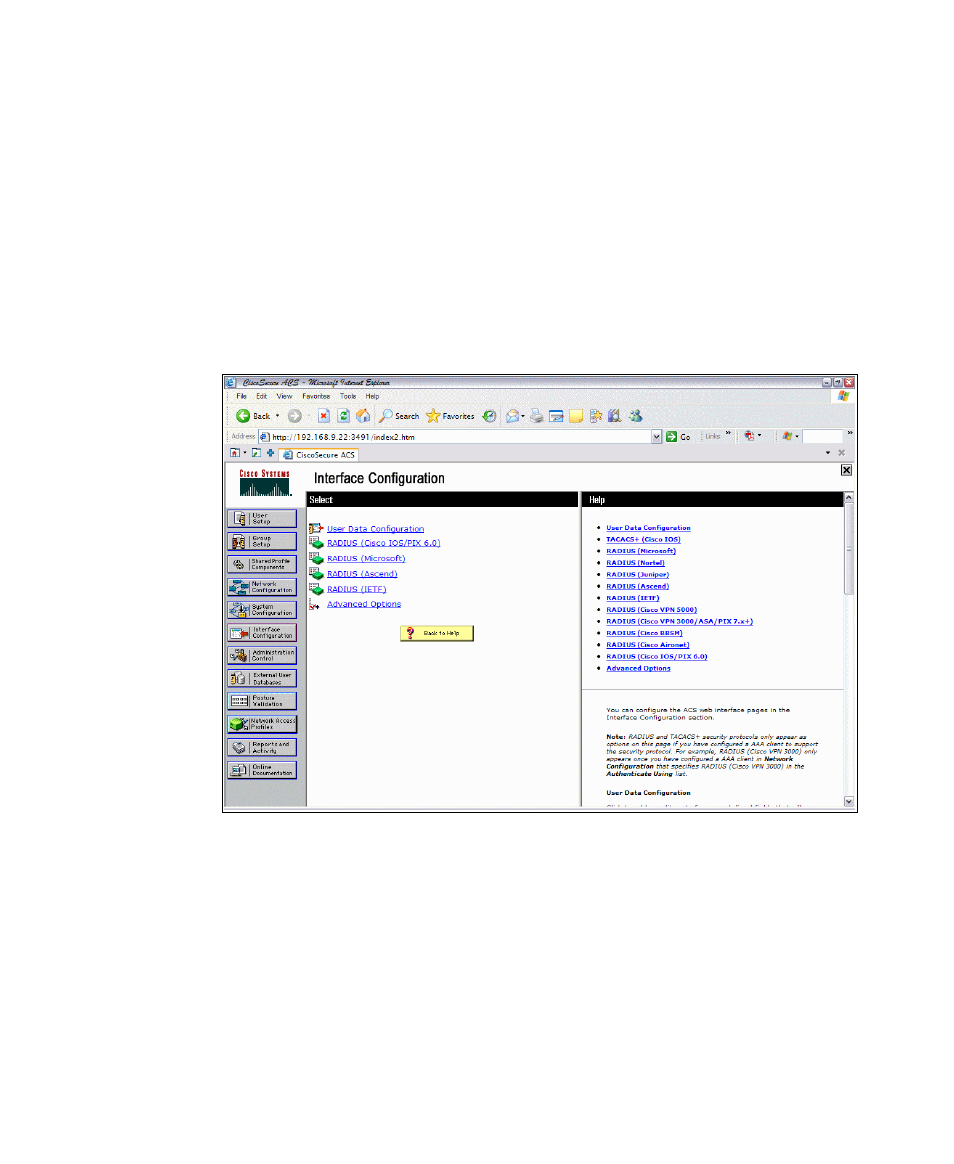954x1164 pixels.
Task: Click the Go button beside address bar
Action: click(679, 437)
